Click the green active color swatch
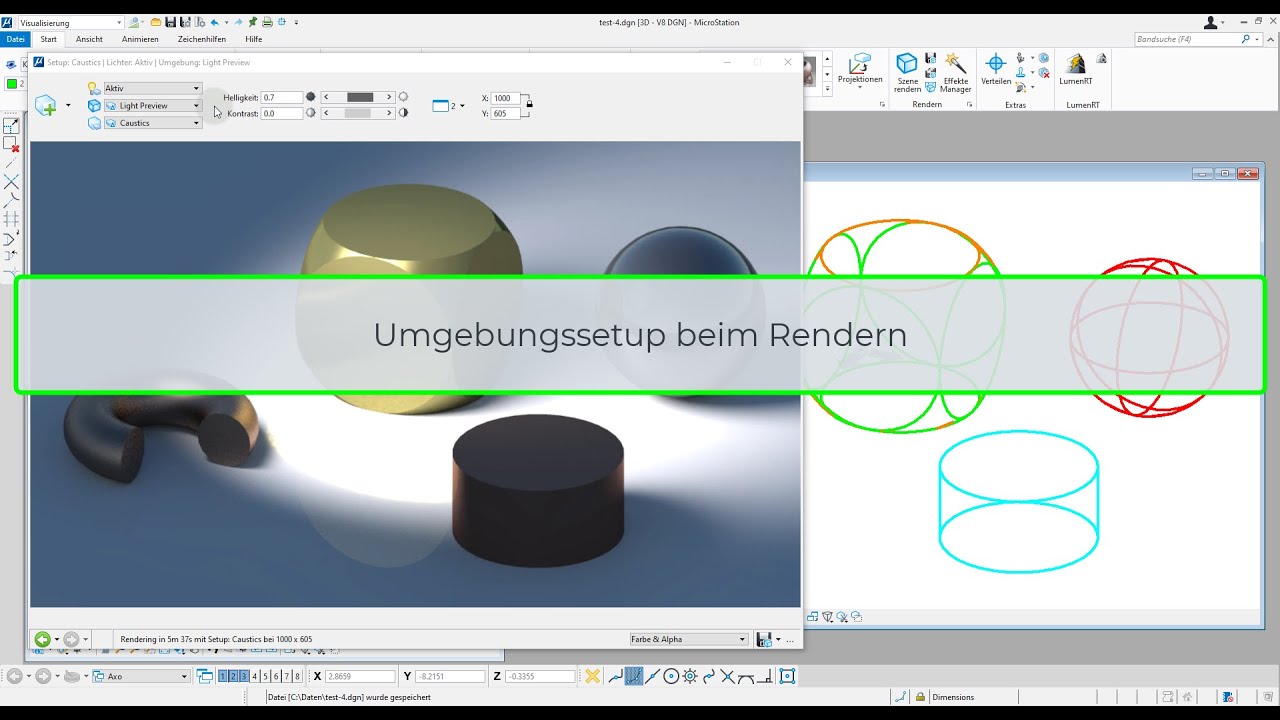1280x720 pixels. 12,84
